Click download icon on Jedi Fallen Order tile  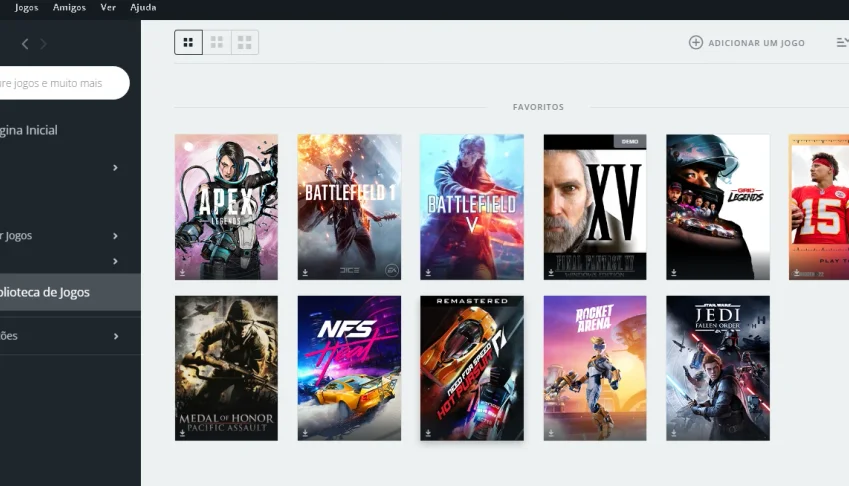674,434
